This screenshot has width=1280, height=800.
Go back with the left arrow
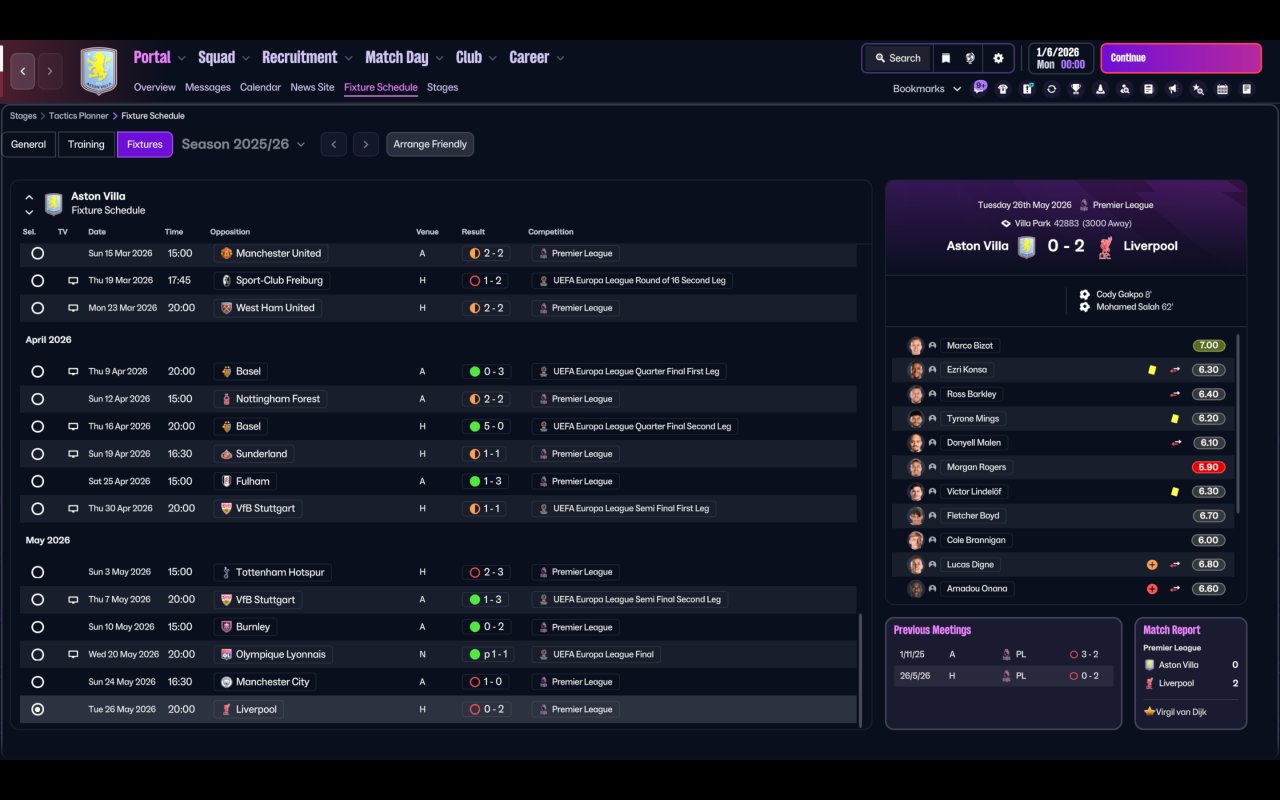[x=23, y=71]
